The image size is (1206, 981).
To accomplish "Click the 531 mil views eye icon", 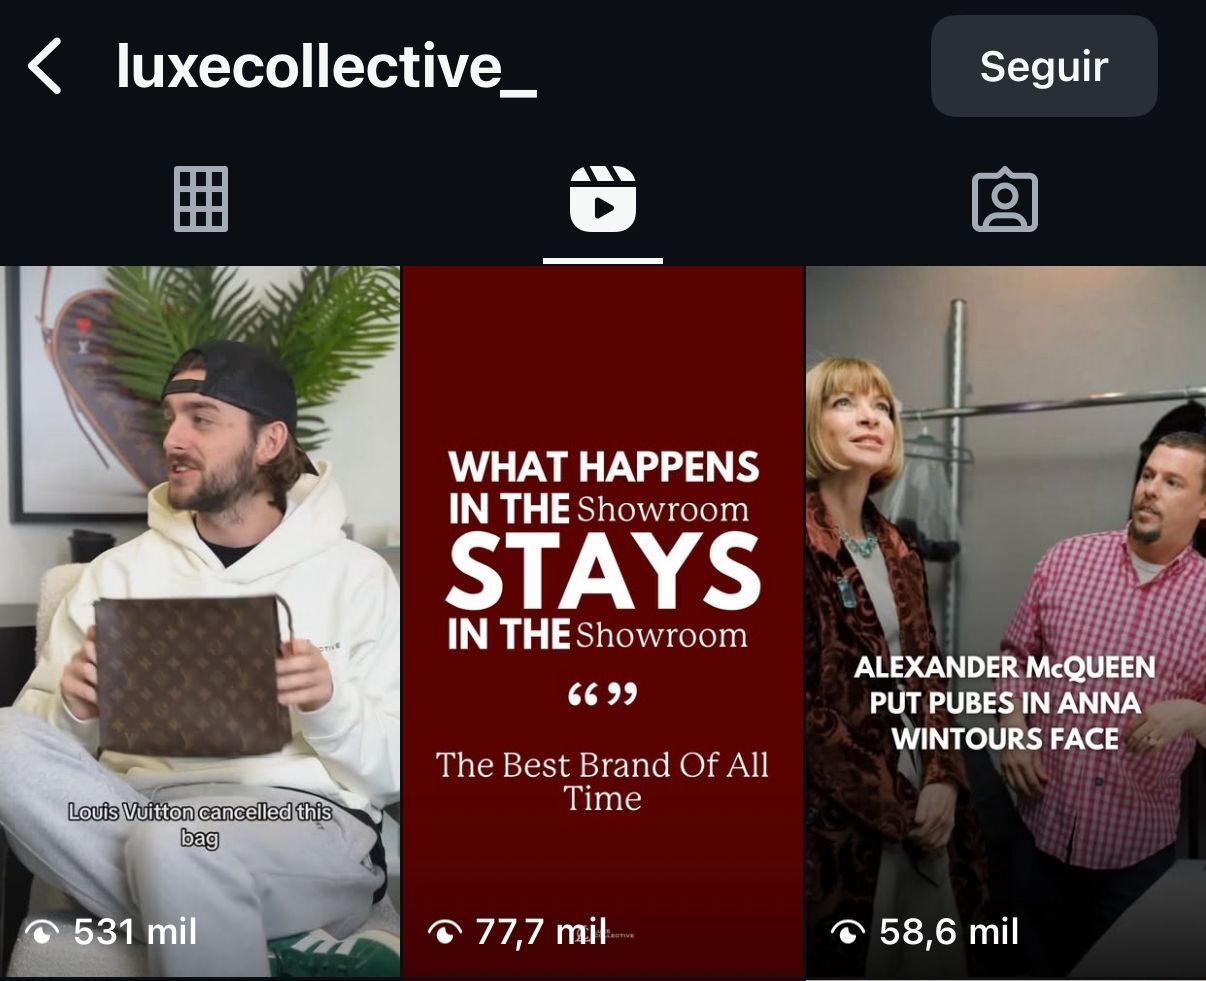I will click(x=41, y=933).
